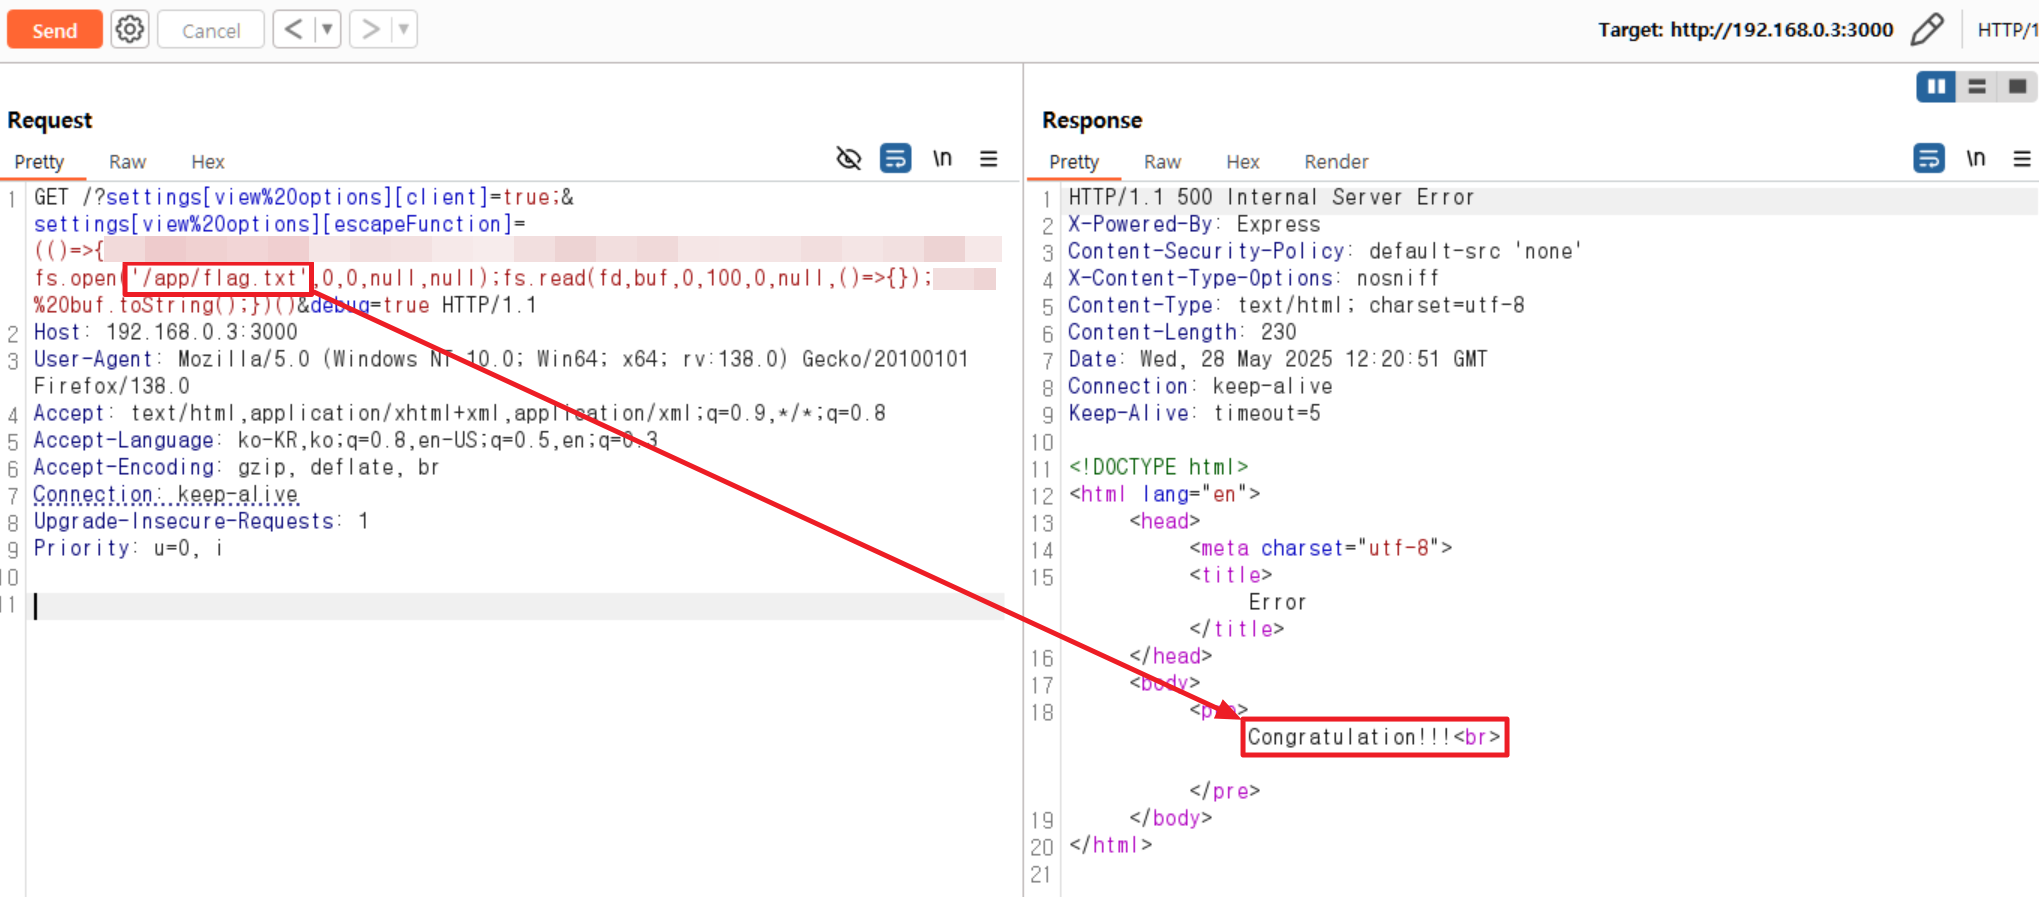Edit the target with the pencil icon
2039x897 pixels.
coord(1926,30)
